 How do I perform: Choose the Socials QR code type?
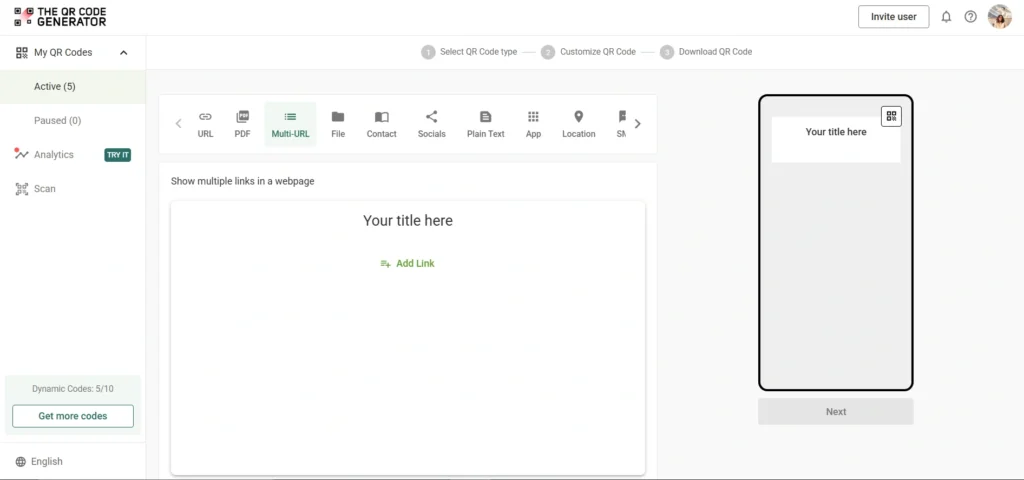[x=432, y=124]
